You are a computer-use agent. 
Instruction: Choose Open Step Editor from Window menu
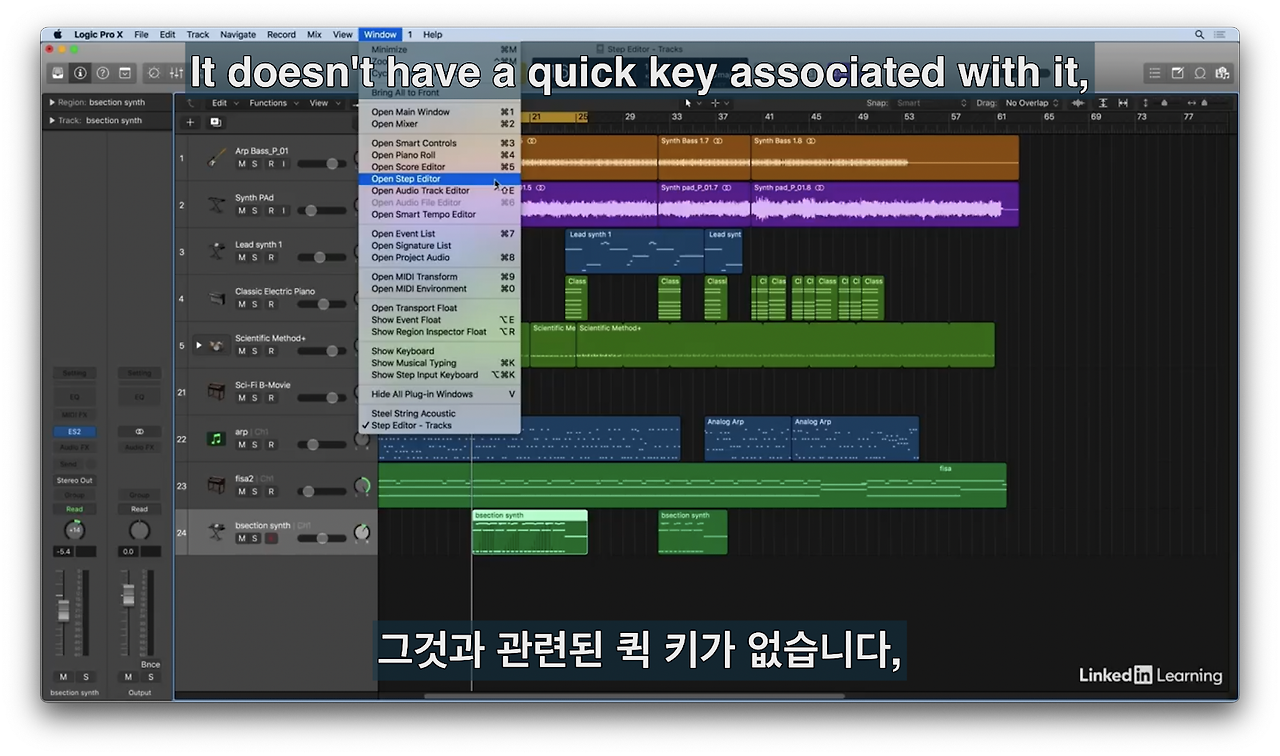440,179
